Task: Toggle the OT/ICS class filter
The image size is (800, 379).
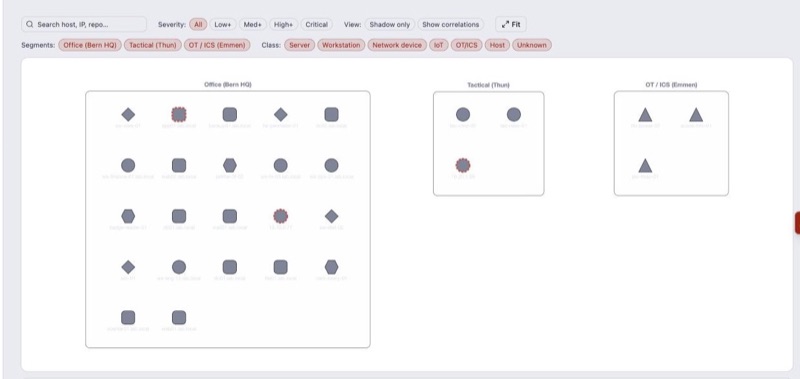Action: tap(466, 45)
